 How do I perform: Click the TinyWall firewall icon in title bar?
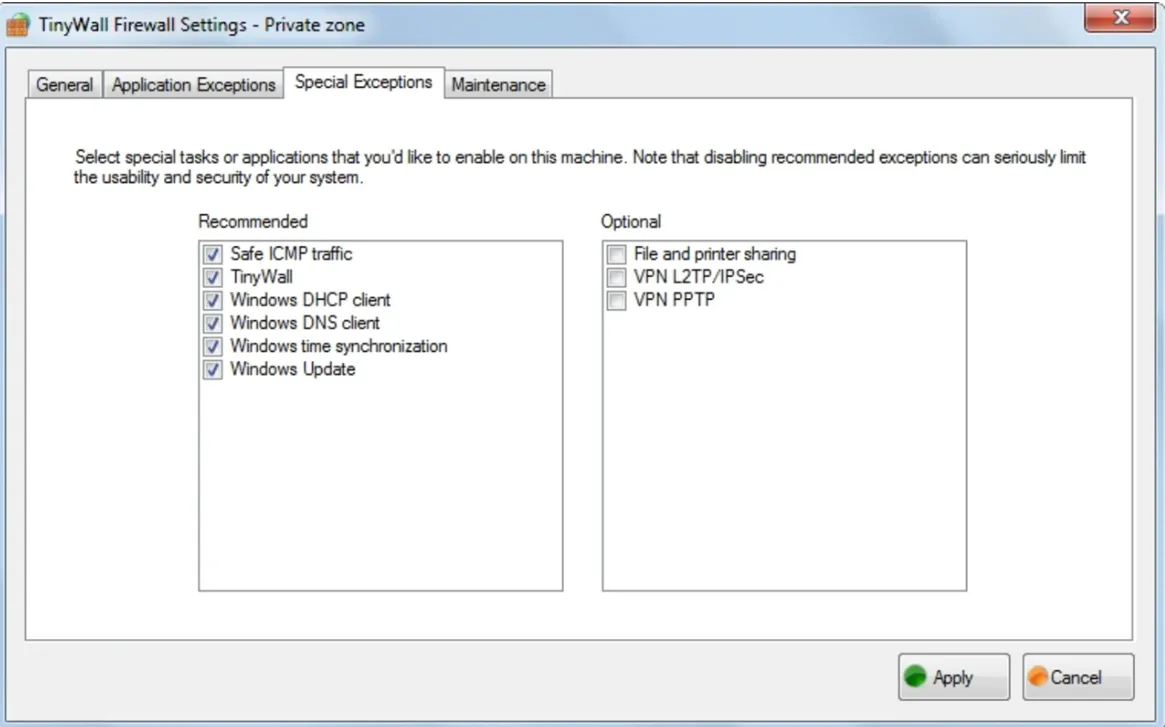(x=18, y=25)
